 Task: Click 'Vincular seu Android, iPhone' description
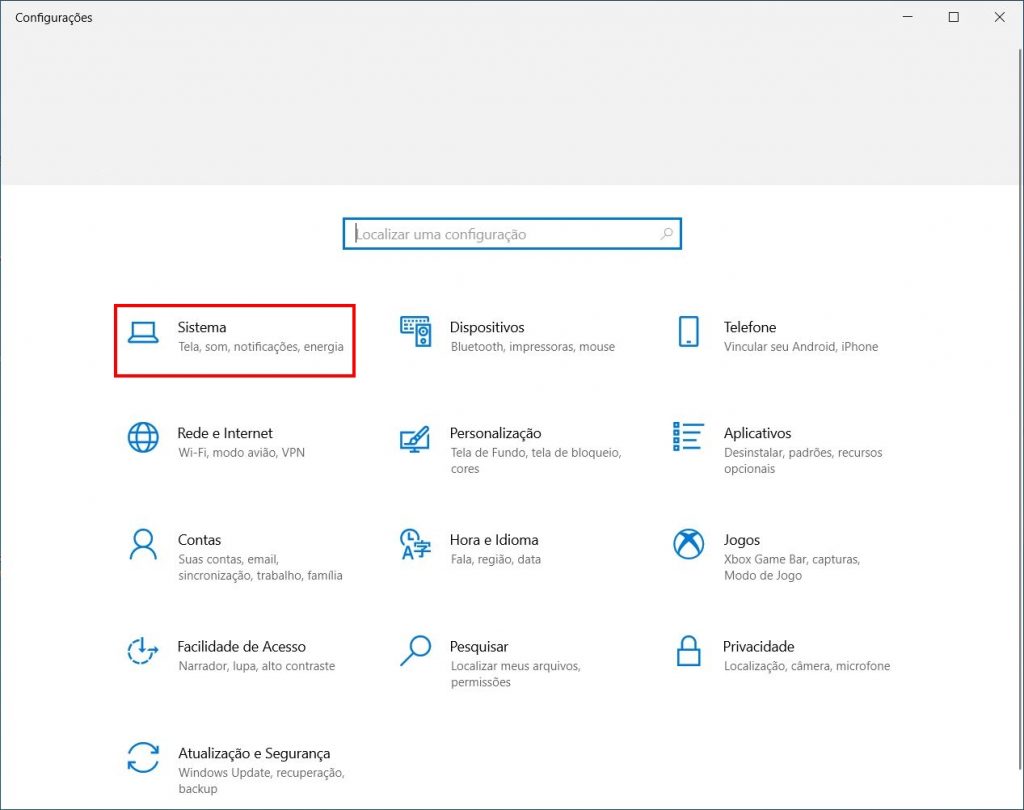[801, 347]
